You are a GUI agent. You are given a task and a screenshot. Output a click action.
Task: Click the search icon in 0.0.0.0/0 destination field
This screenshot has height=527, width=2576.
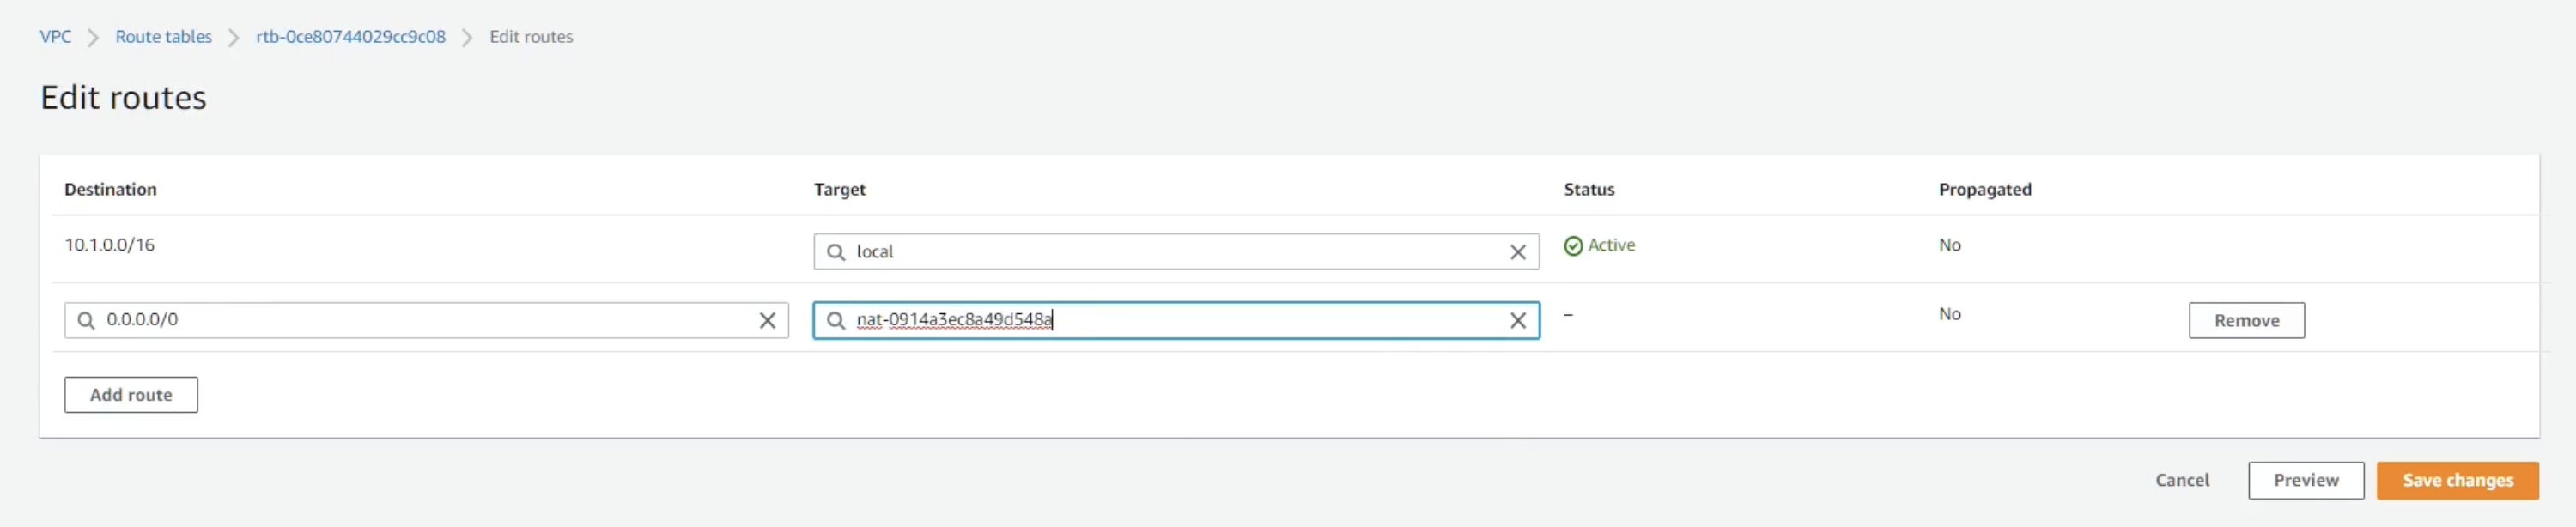pyautogui.click(x=86, y=320)
